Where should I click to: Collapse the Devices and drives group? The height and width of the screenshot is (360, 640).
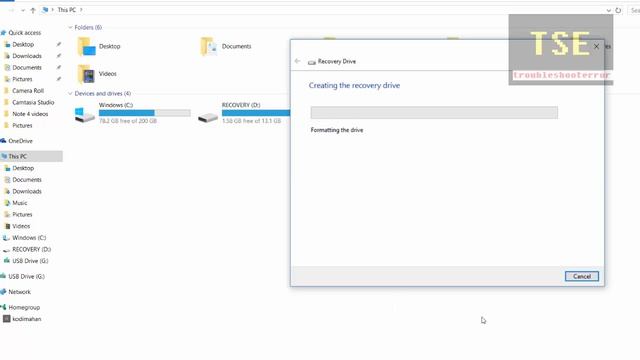point(70,93)
